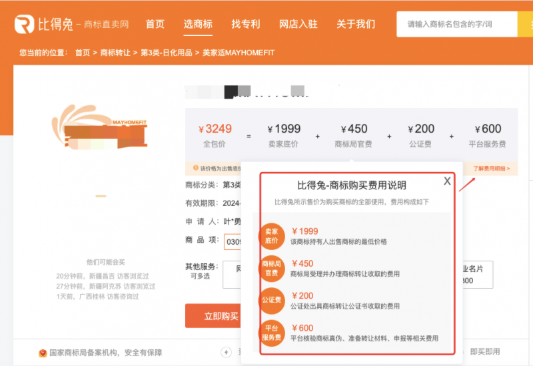This screenshot has height=368, width=535.
Task: Click the ¥3249 全包价 amount
Action: click(x=215, y=129)
